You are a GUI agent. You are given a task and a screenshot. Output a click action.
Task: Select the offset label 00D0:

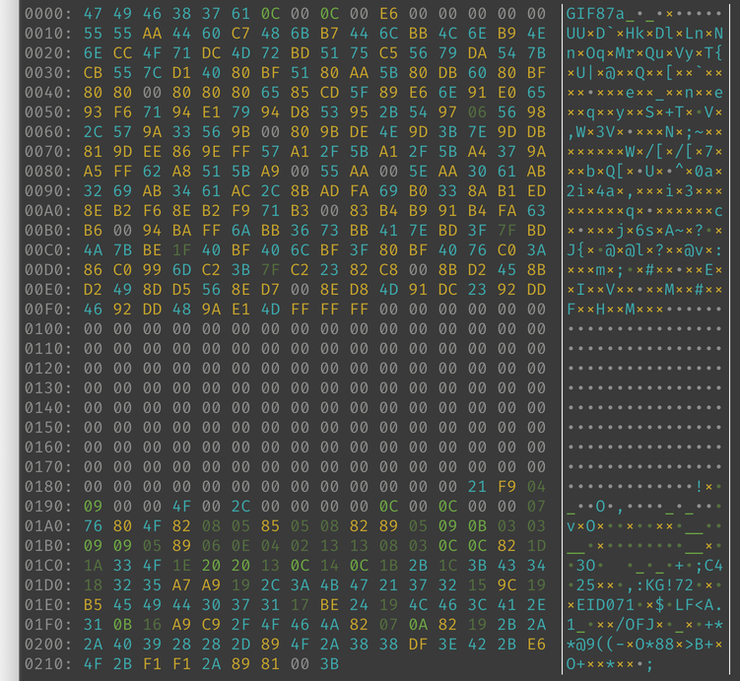click(x=48, y=270)
